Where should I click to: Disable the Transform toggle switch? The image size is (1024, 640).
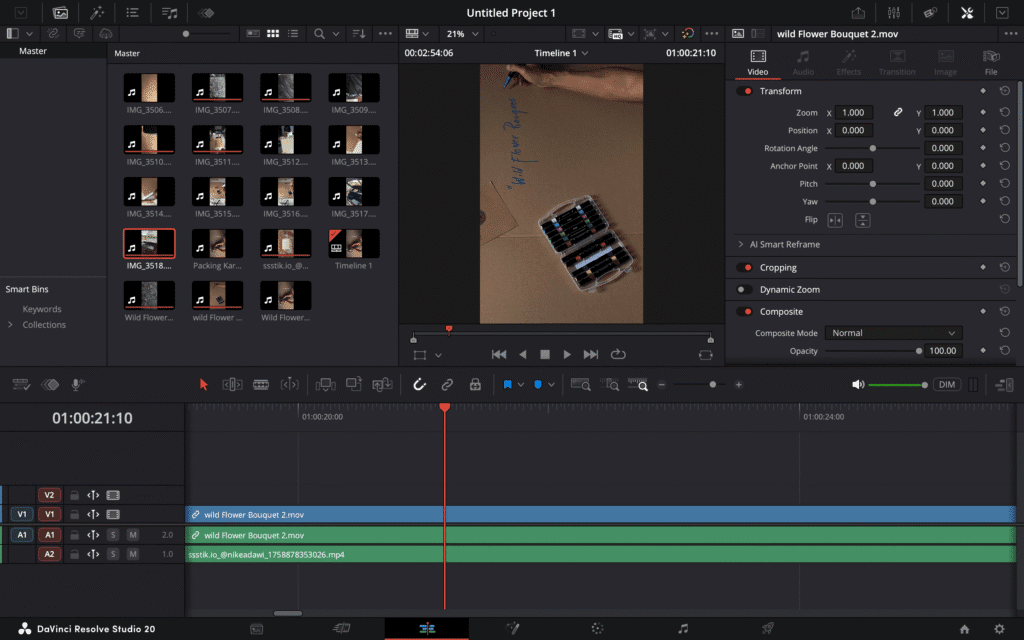point(744,91)
